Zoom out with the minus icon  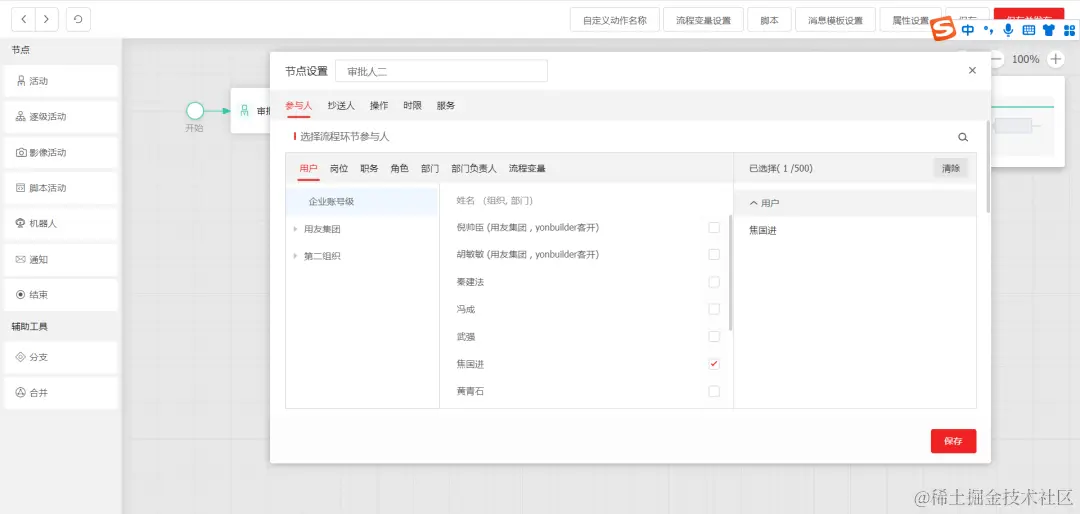coord(997,59)
